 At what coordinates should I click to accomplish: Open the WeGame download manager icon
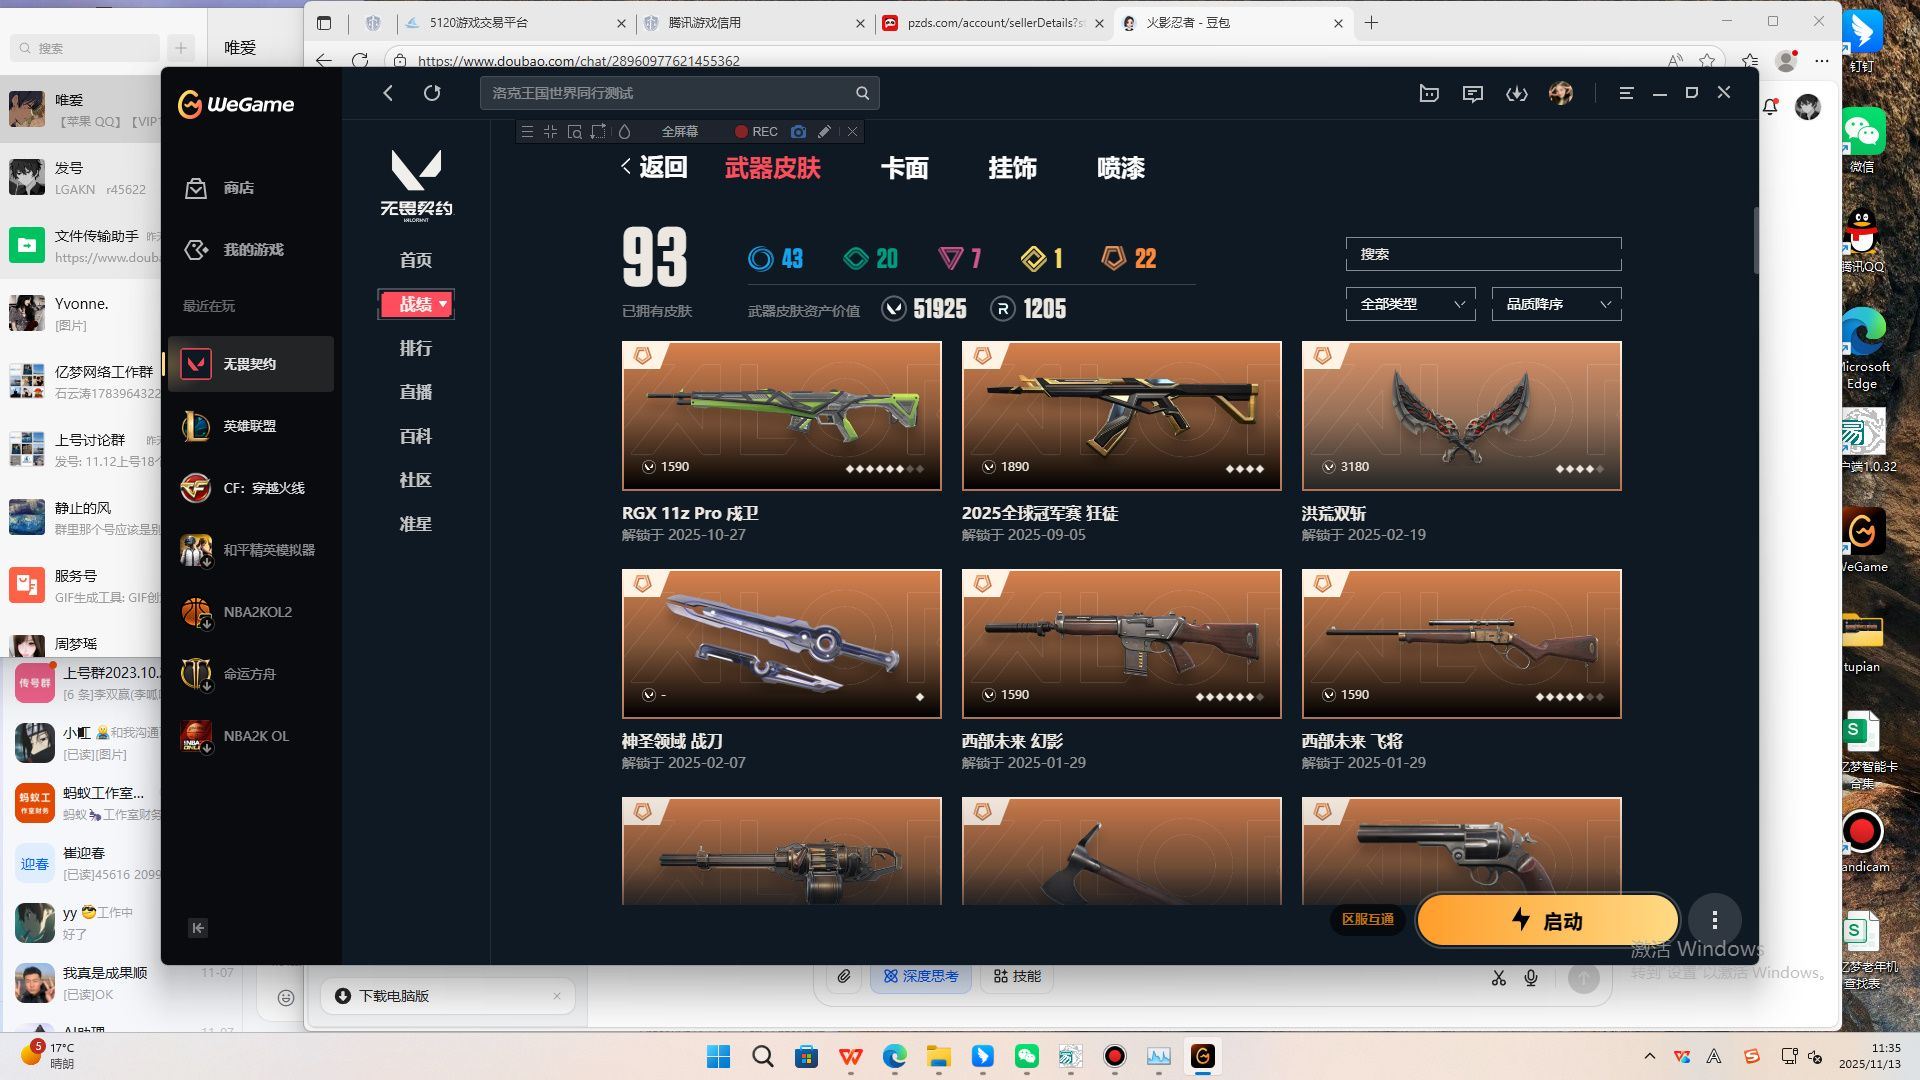[1516, 93]
